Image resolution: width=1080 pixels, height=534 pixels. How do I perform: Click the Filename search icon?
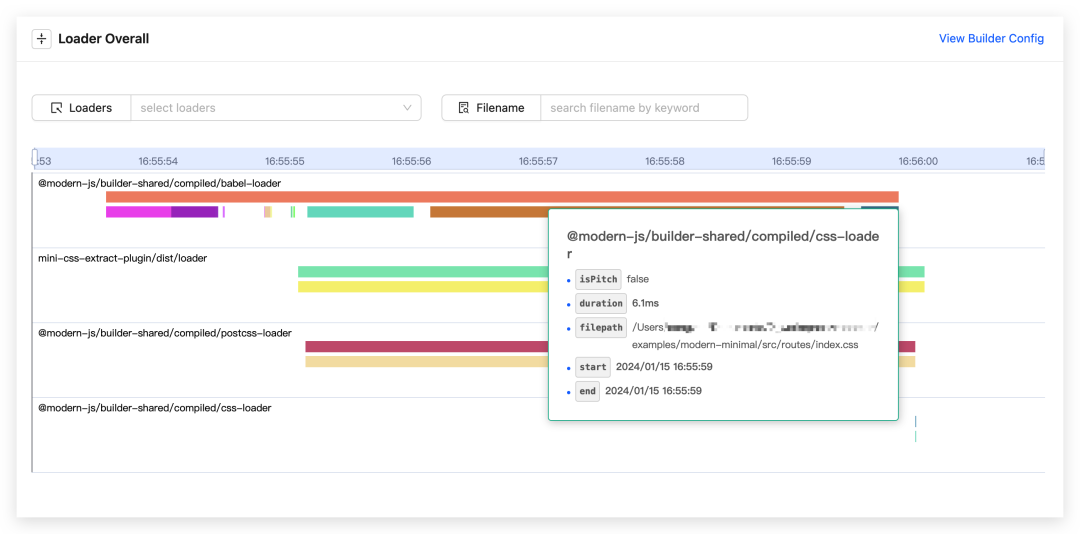pos(463,108)
